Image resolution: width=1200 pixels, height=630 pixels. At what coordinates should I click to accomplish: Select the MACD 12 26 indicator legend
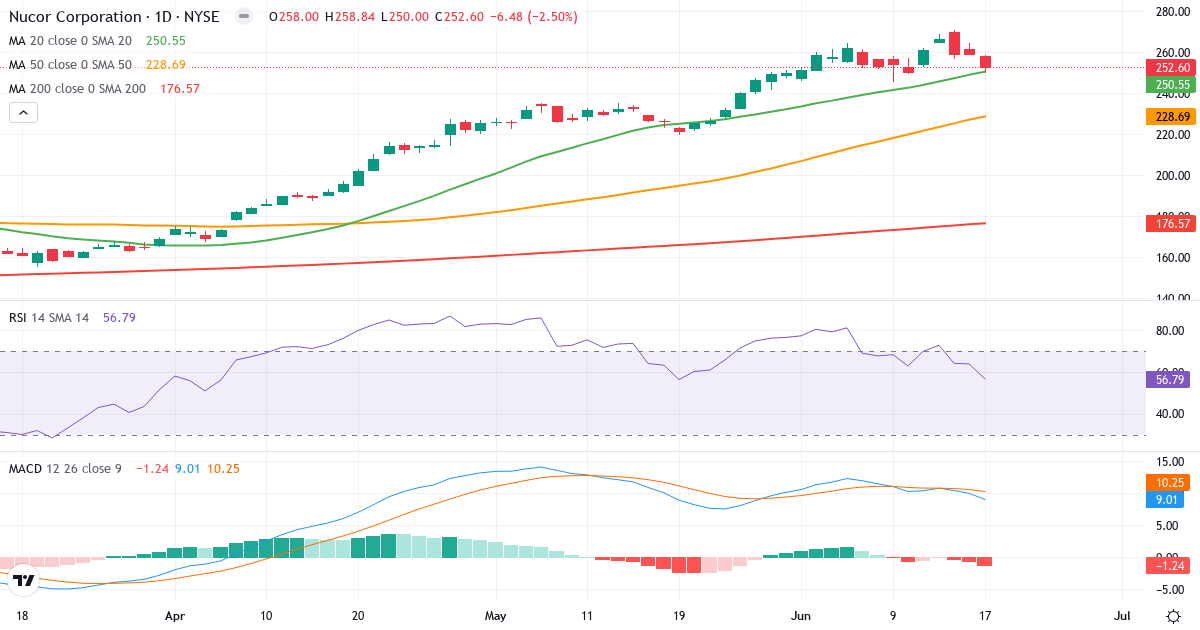[x=65, y=468]
